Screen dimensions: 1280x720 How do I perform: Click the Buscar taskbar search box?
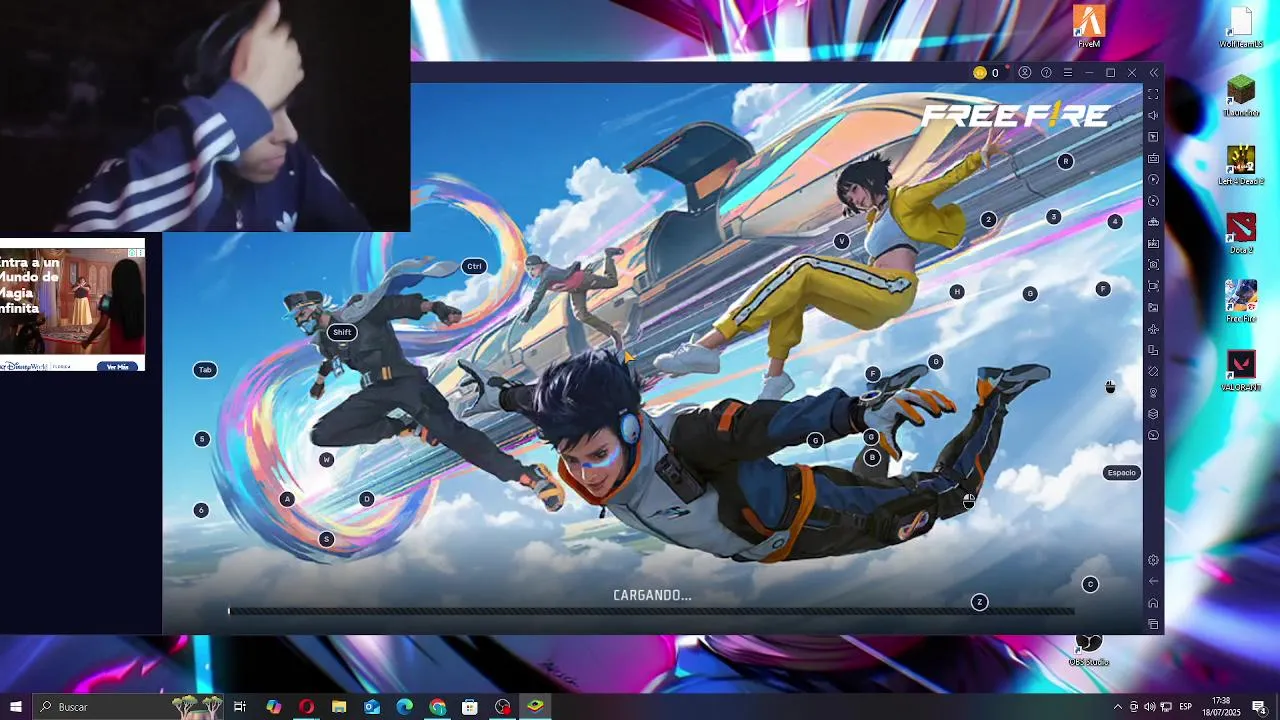tap(128, 707)
